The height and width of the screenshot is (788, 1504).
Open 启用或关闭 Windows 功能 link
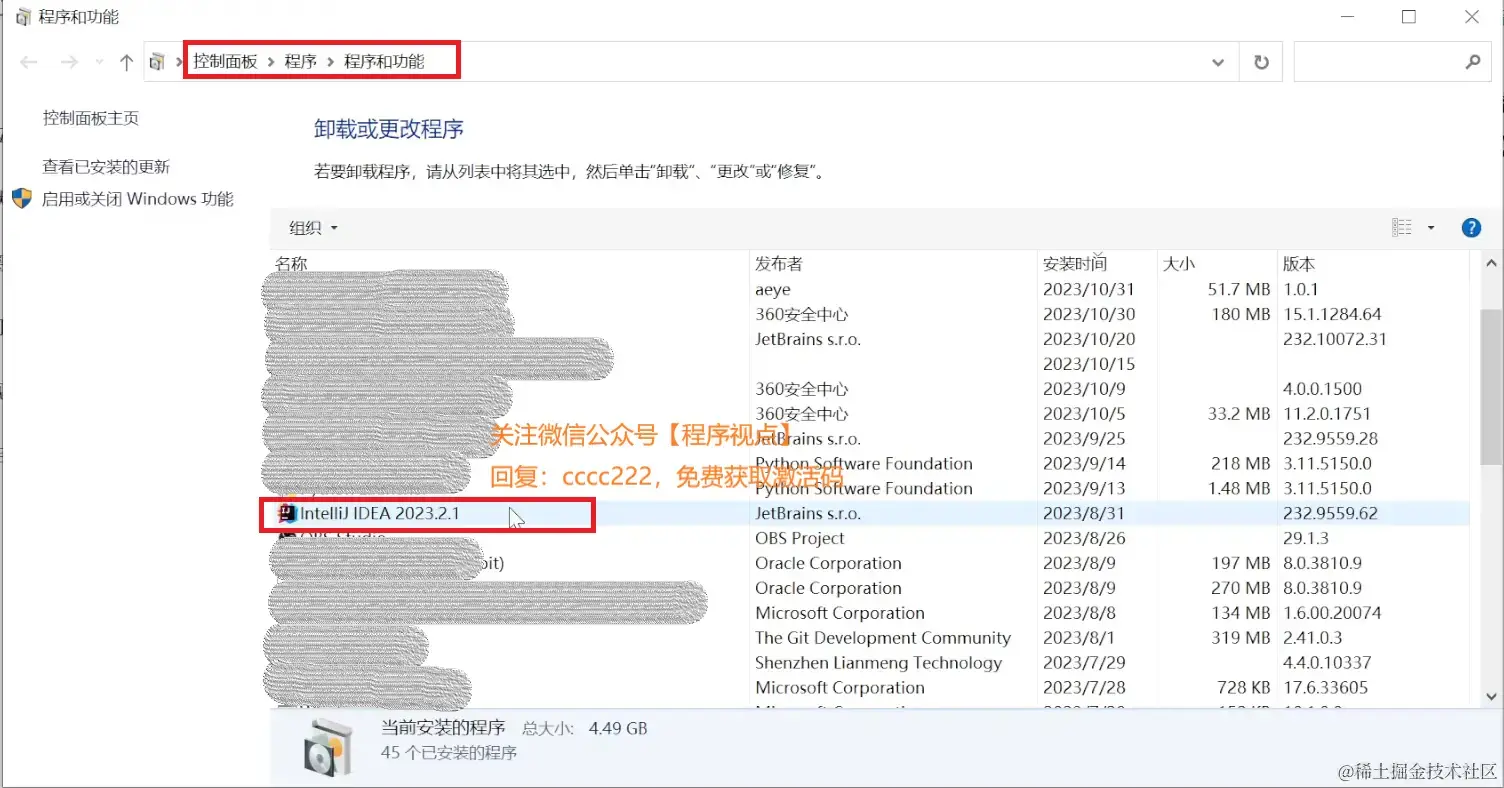tap(138, 199)
